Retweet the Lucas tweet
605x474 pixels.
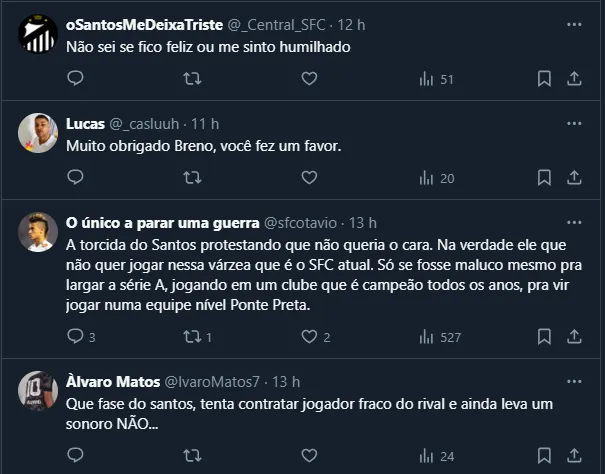(x=193, y=177)
